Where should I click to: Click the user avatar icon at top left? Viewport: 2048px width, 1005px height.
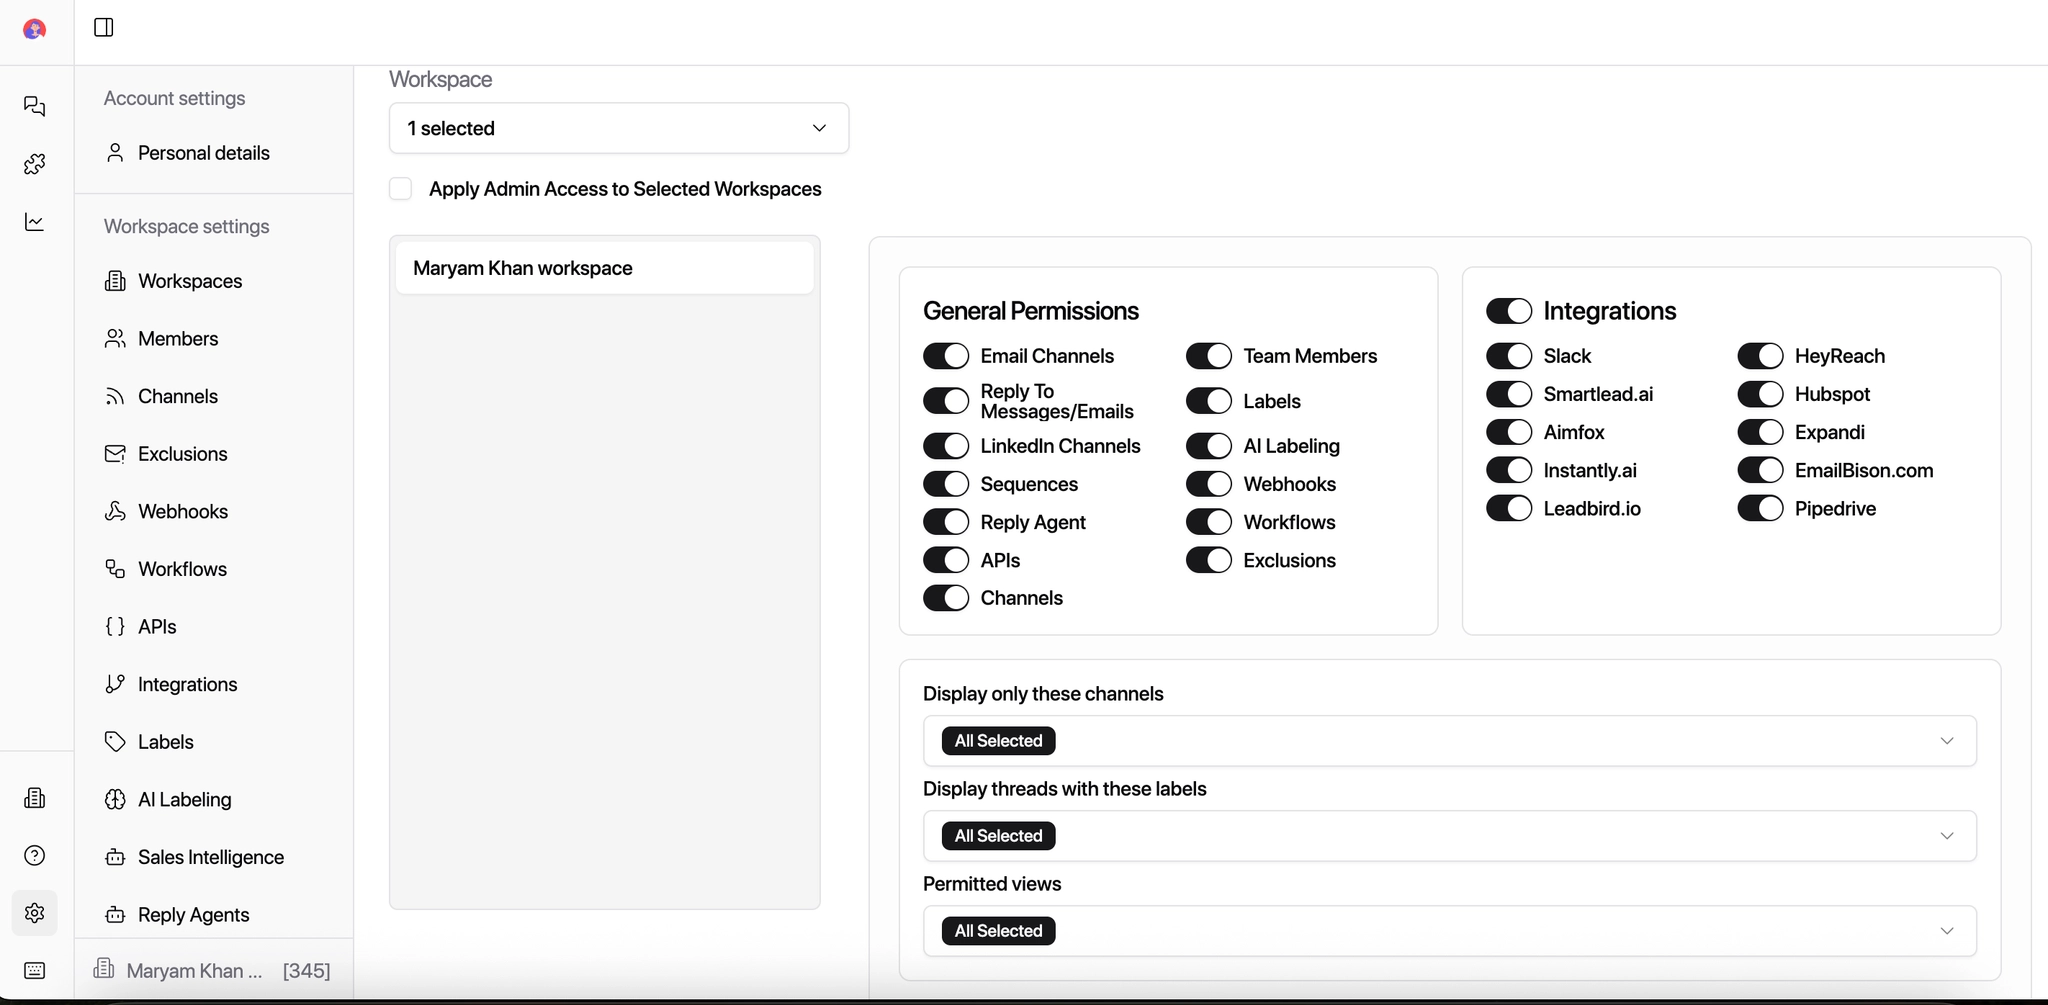point(34,29)
